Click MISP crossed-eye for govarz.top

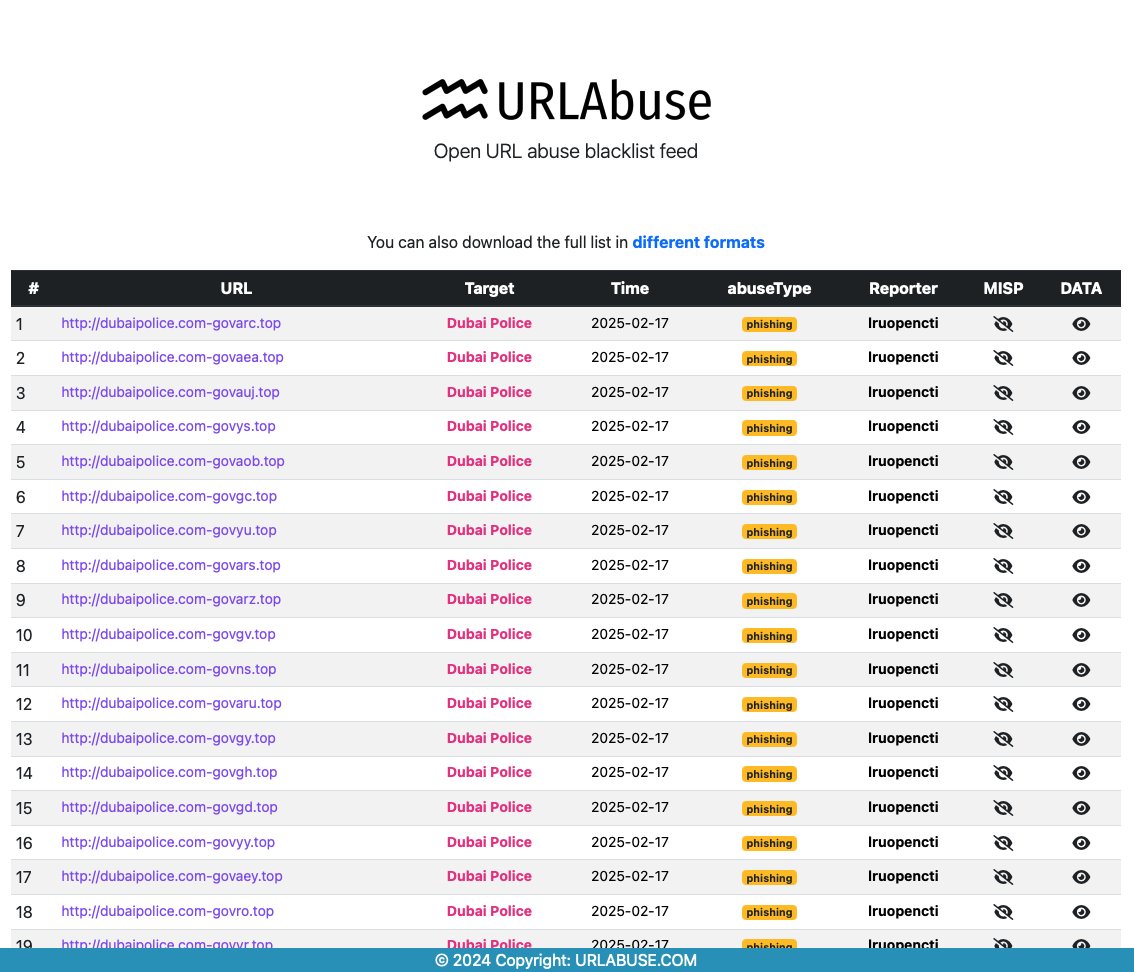point(1003,600)
